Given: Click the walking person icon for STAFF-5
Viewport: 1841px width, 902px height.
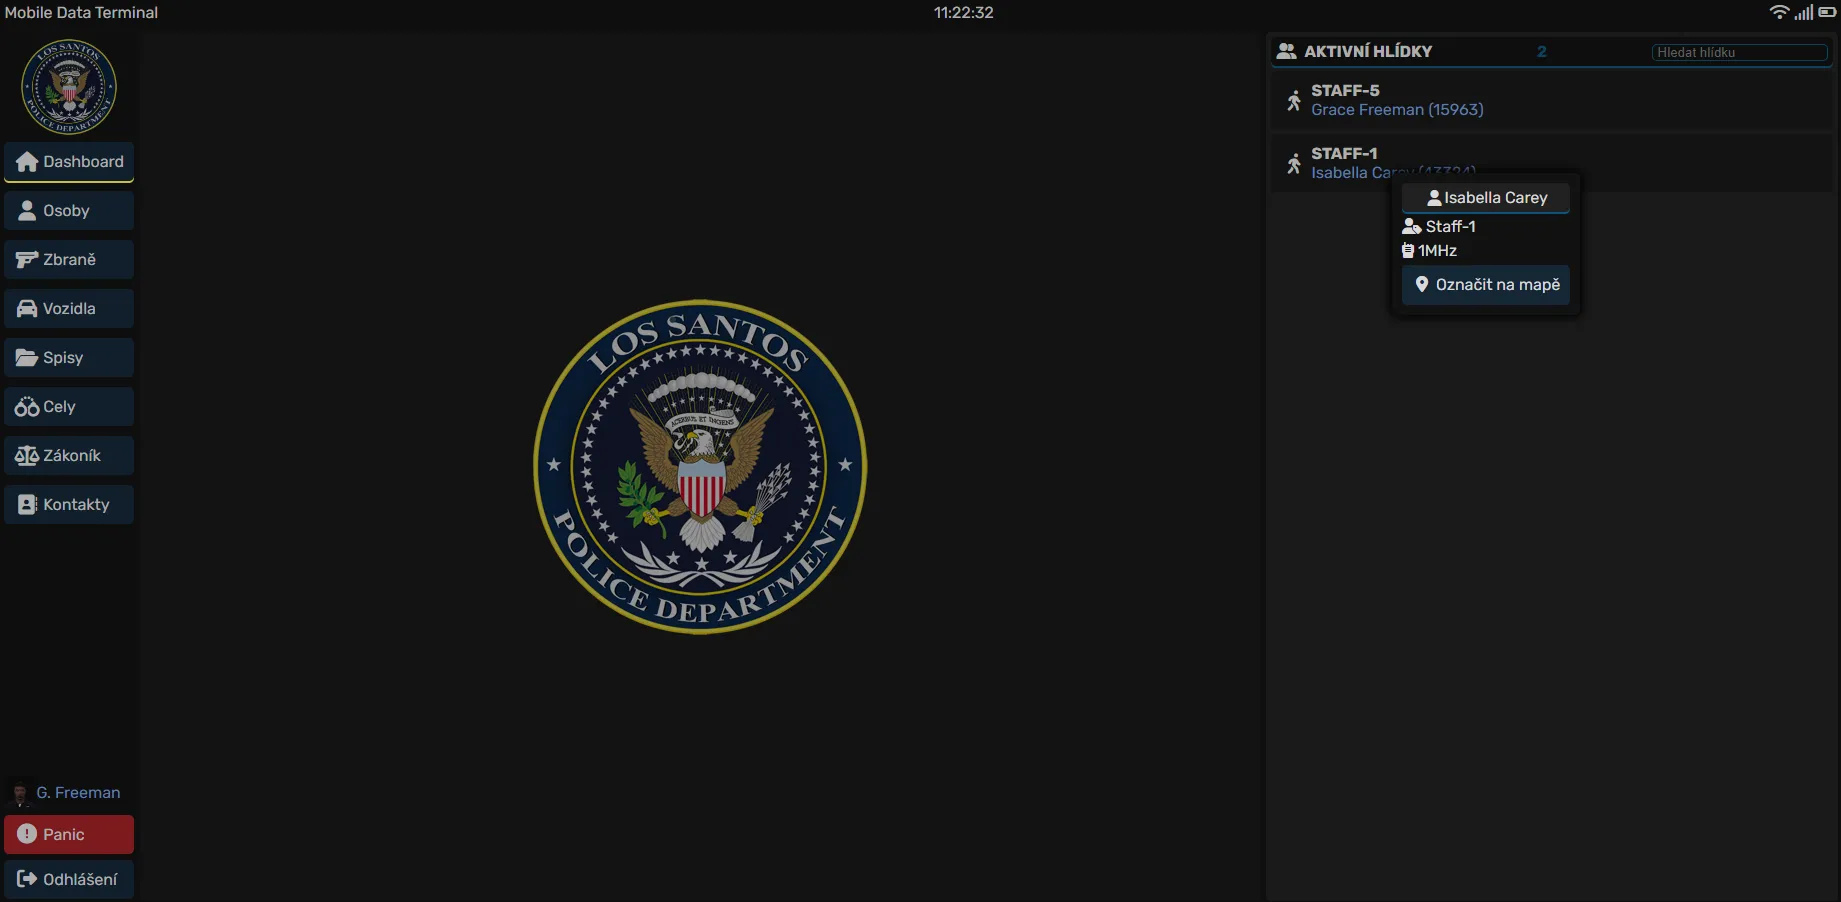Looking at the screenshot, I should coord(1294,100).
